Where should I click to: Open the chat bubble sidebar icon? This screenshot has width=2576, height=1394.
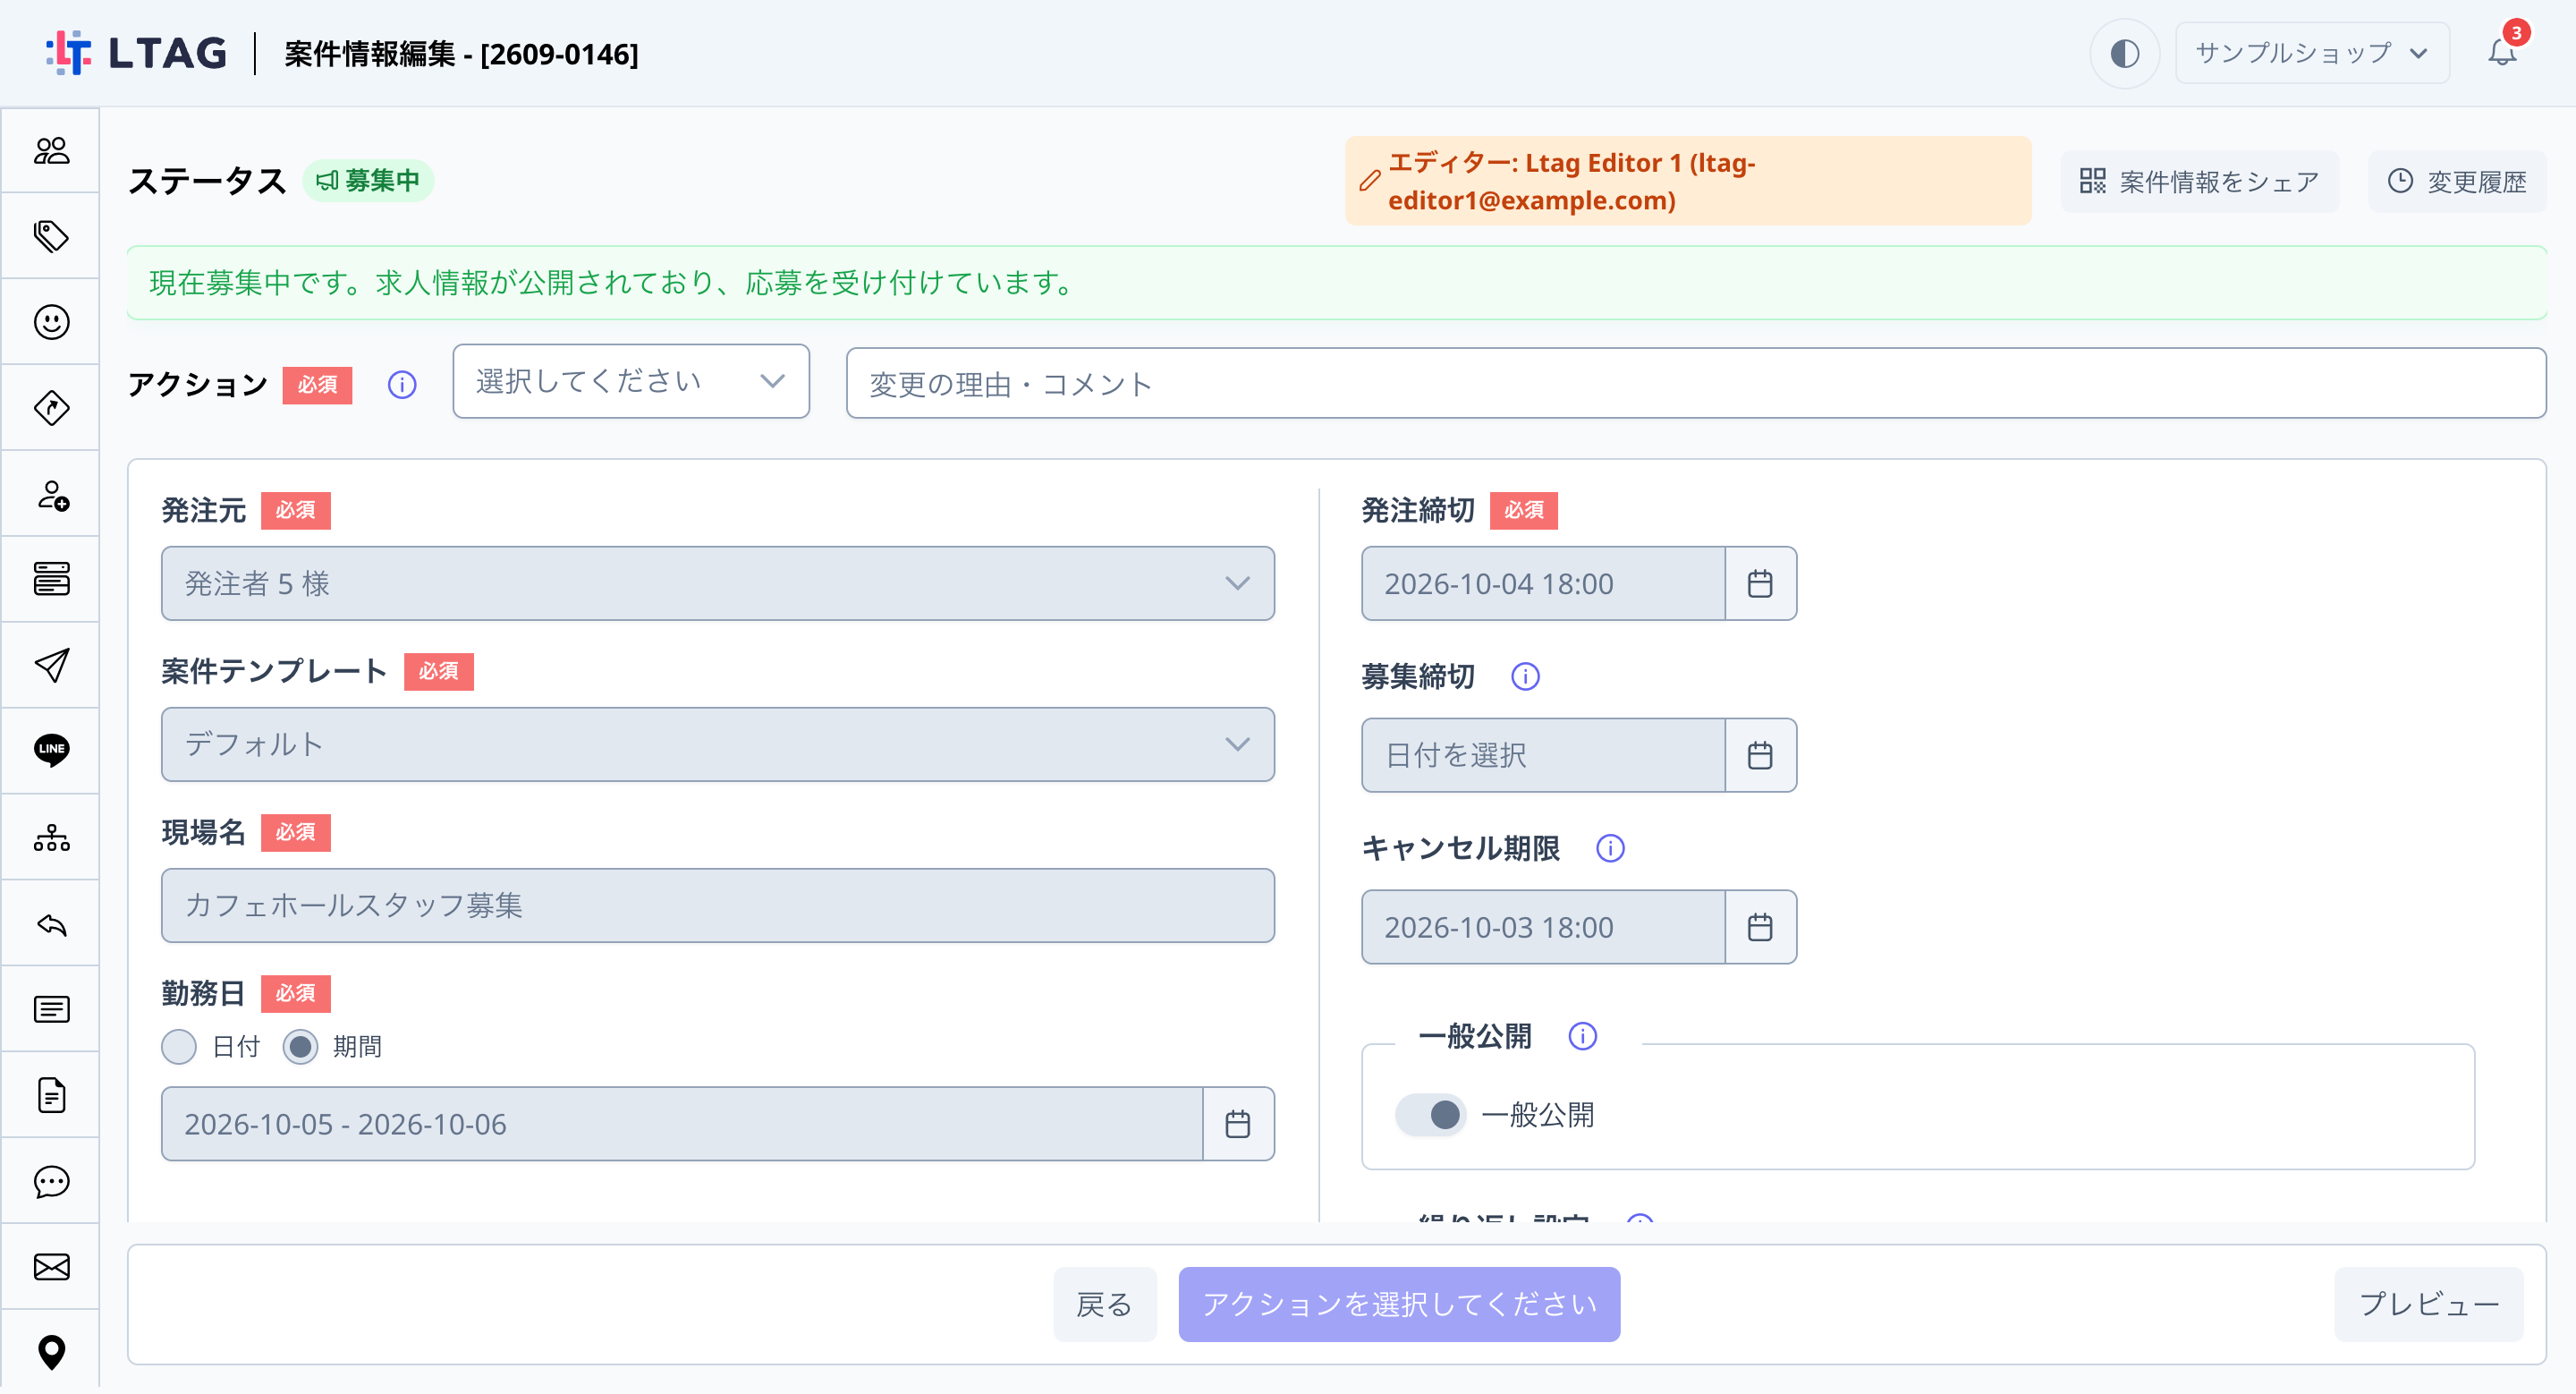click(51, 1182)
